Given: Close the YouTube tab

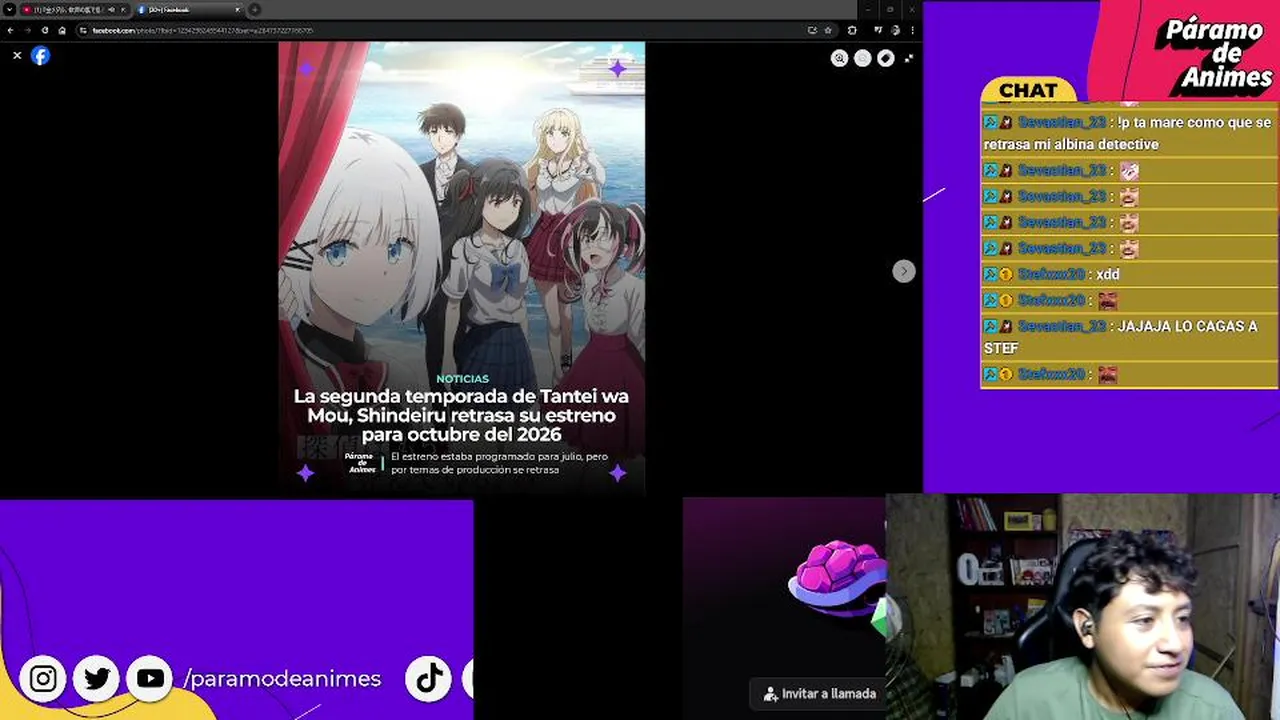Looking at the screenshot, I should tap(123, 10).
